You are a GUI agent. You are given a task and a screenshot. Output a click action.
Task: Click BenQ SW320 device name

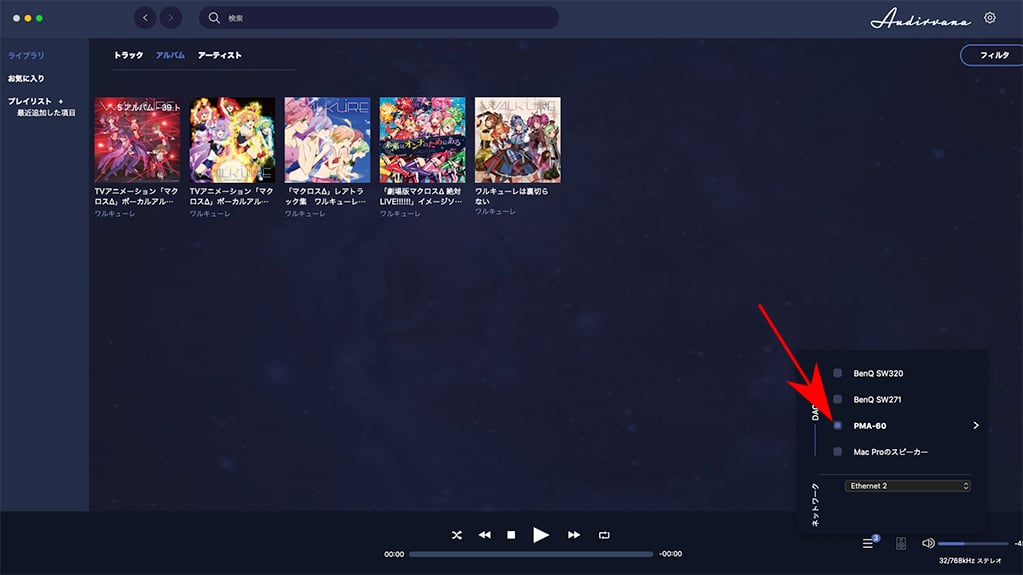(878, 373)
